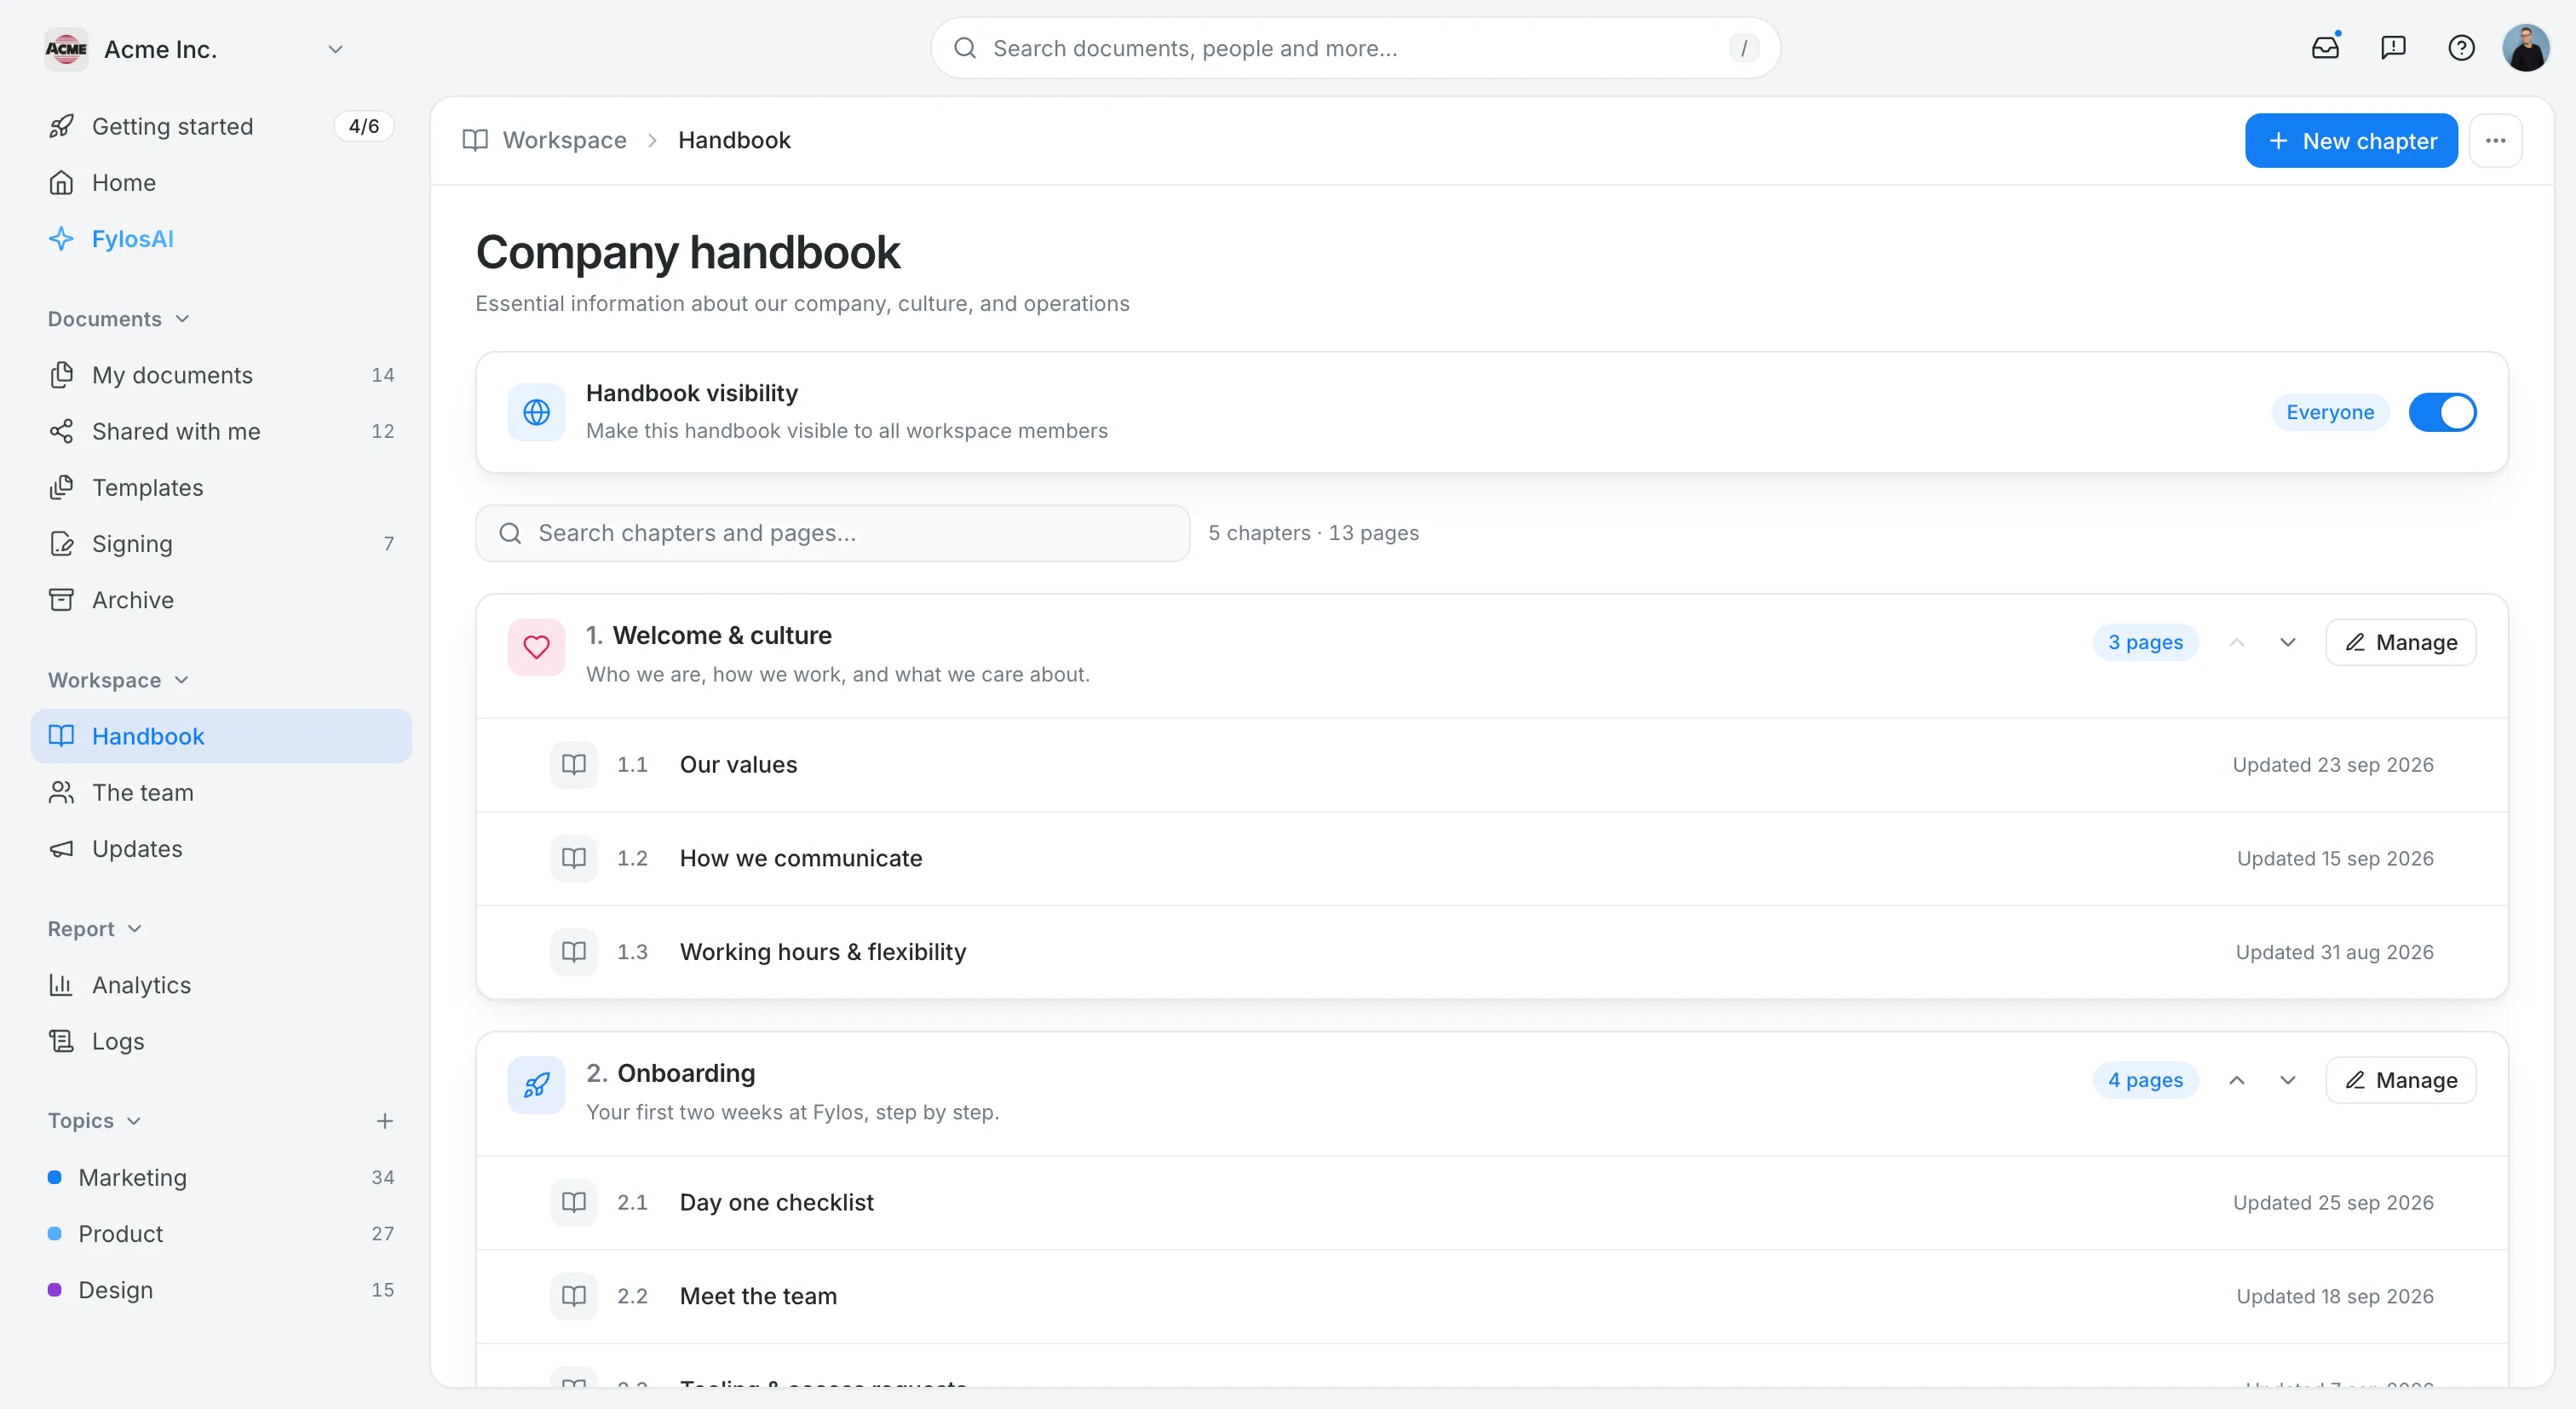Collapse the Documents sidebar section
The image size is (2576, 1409).
tap(118, 319)
